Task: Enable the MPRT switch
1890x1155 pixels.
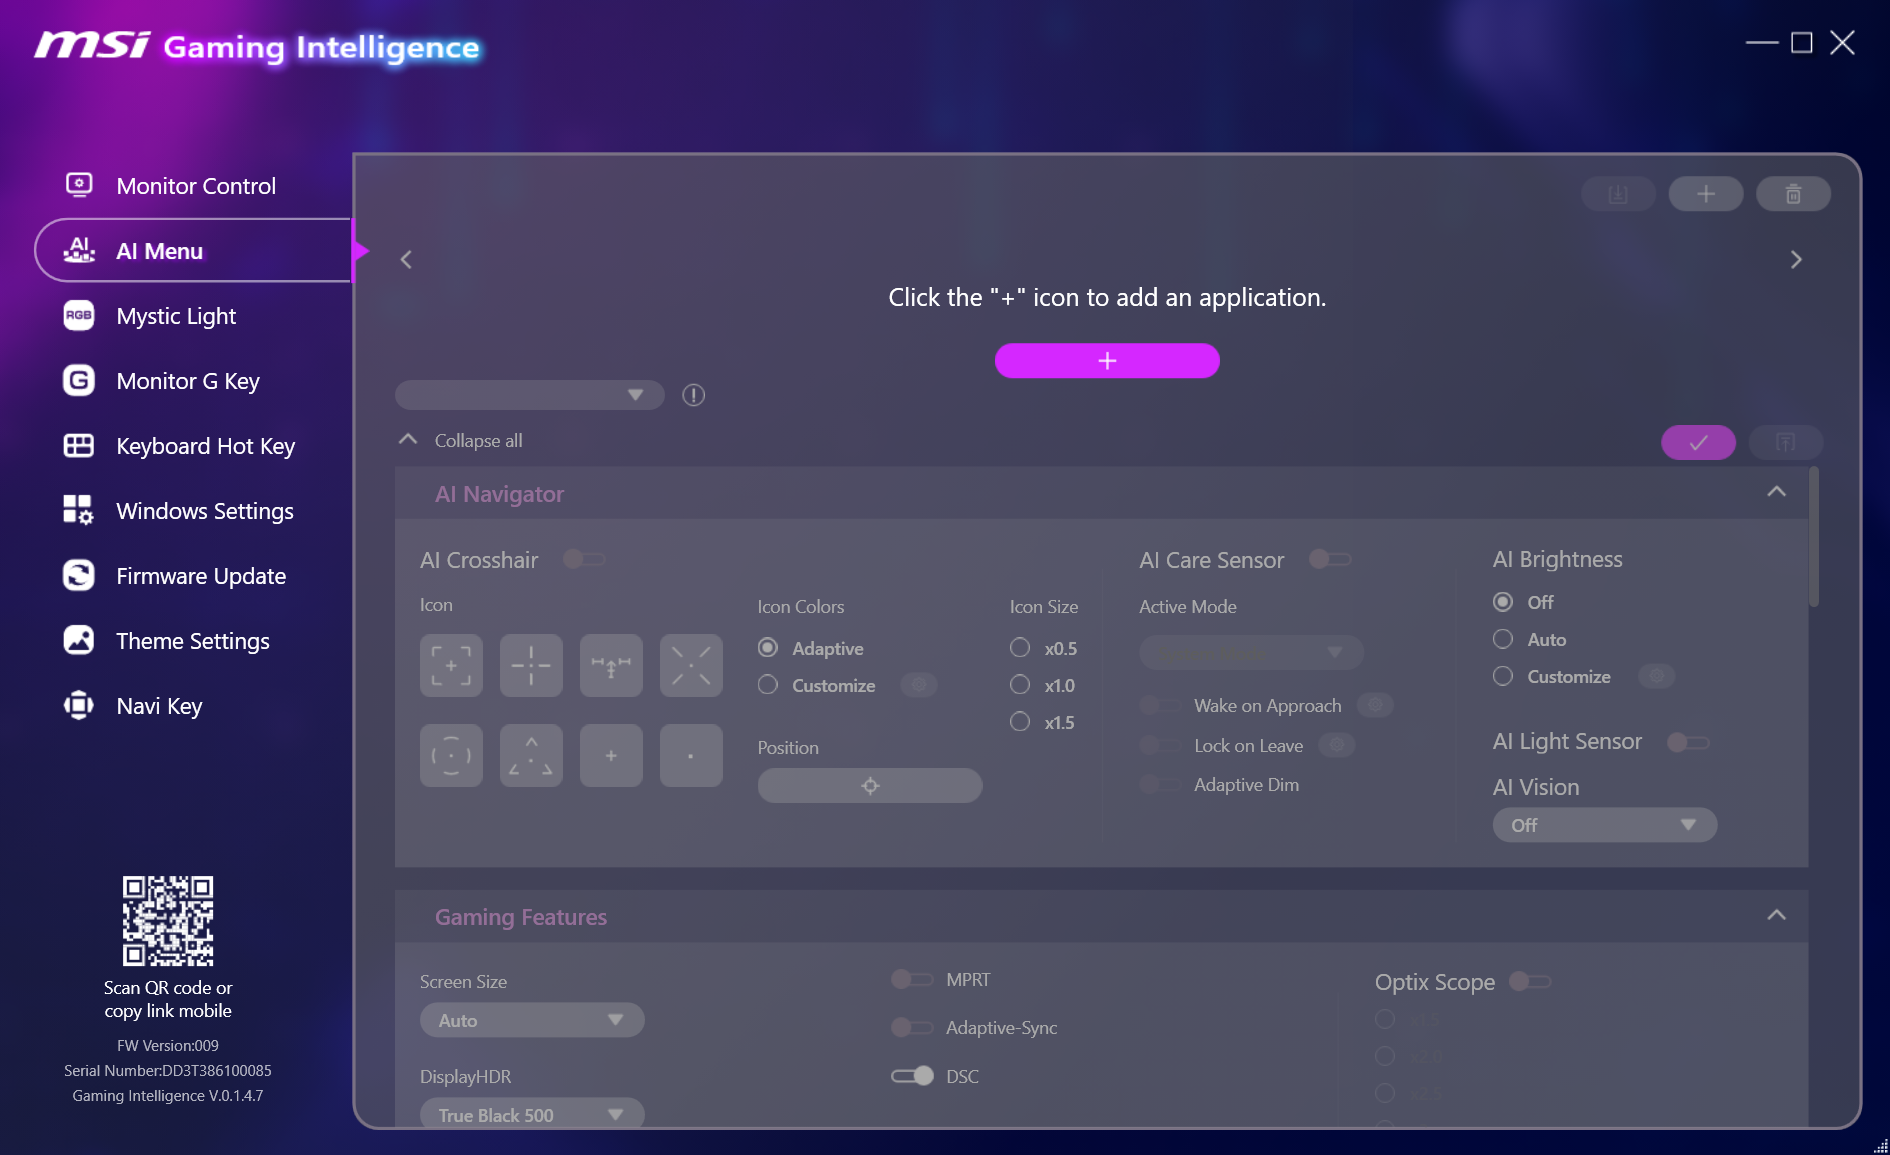Action: point(912,979)
